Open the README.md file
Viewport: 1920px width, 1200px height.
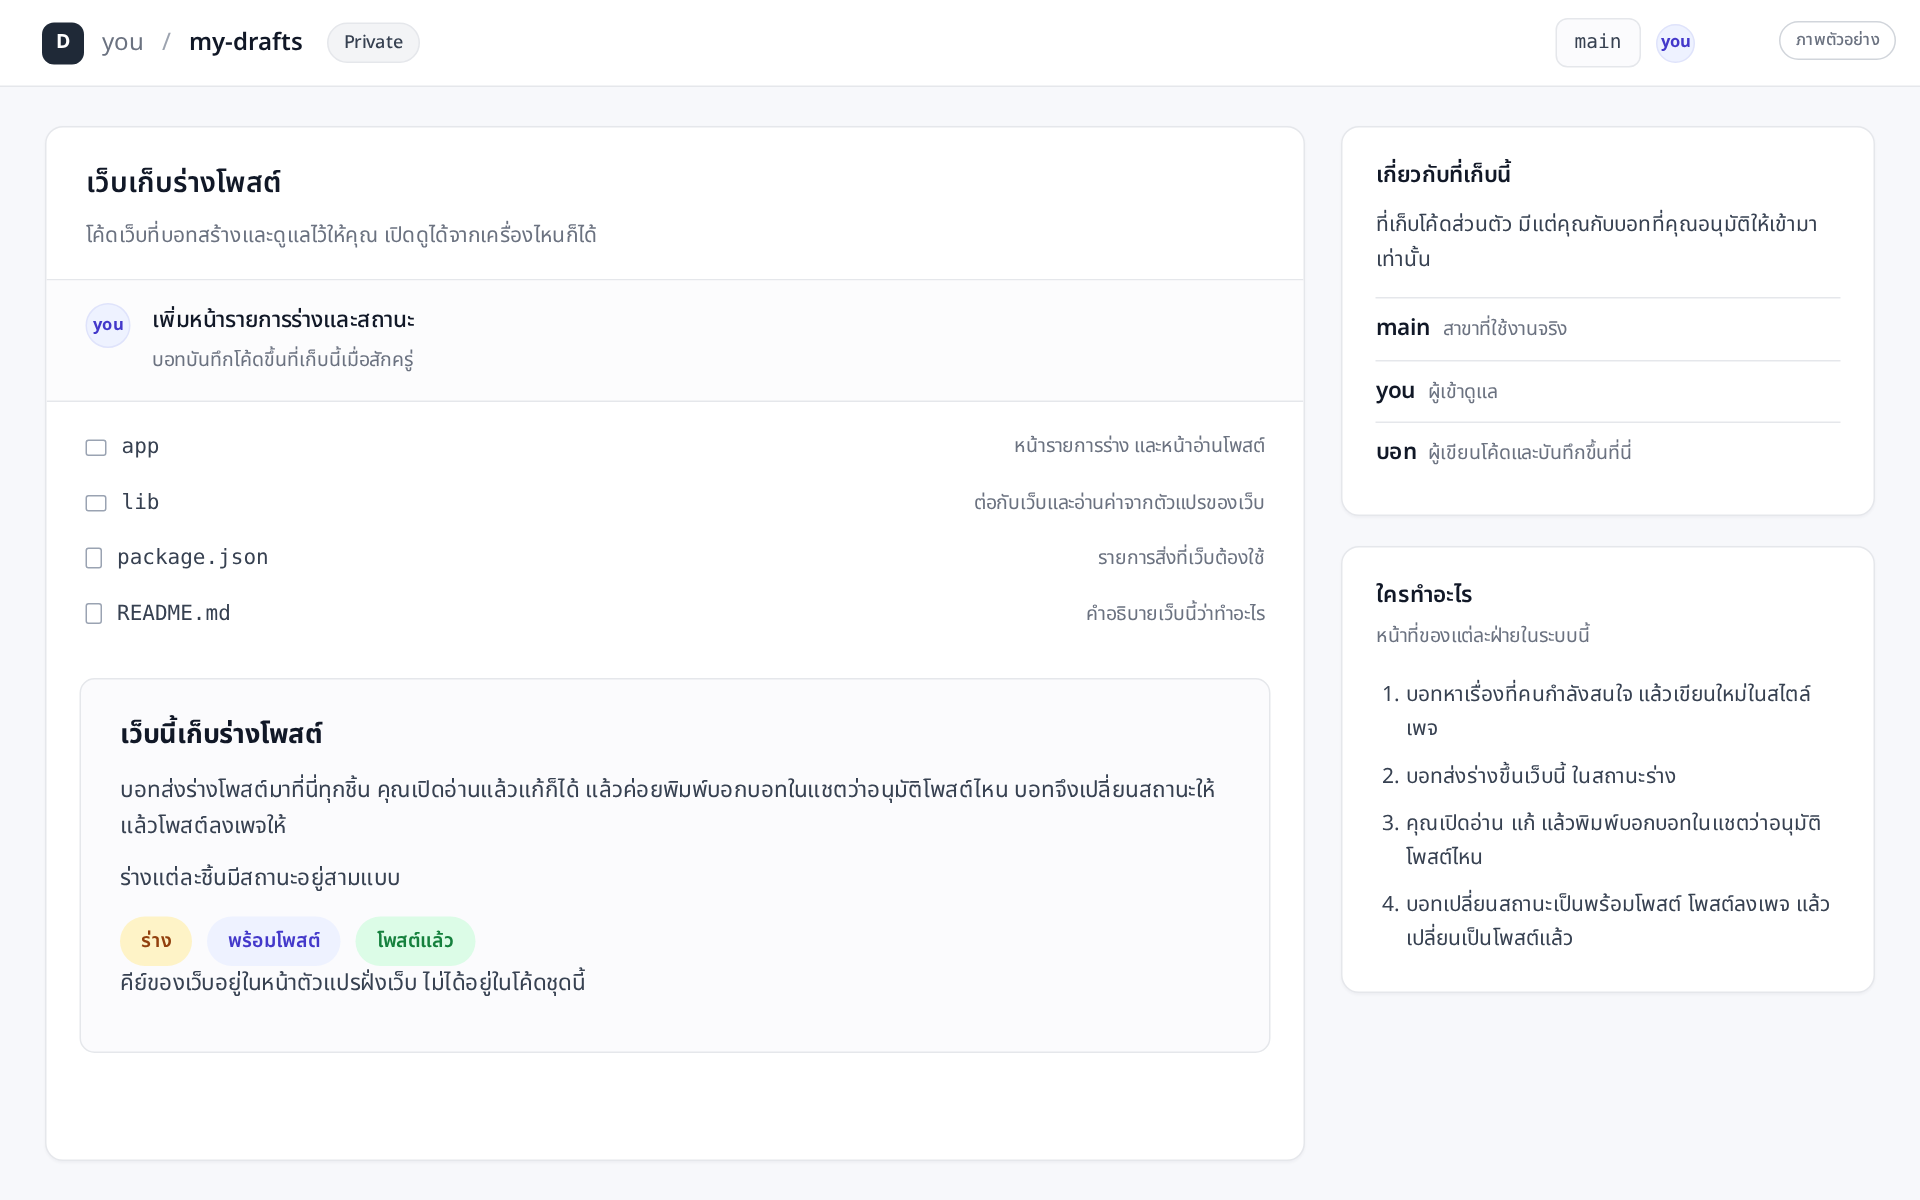(x=174, y=613)
